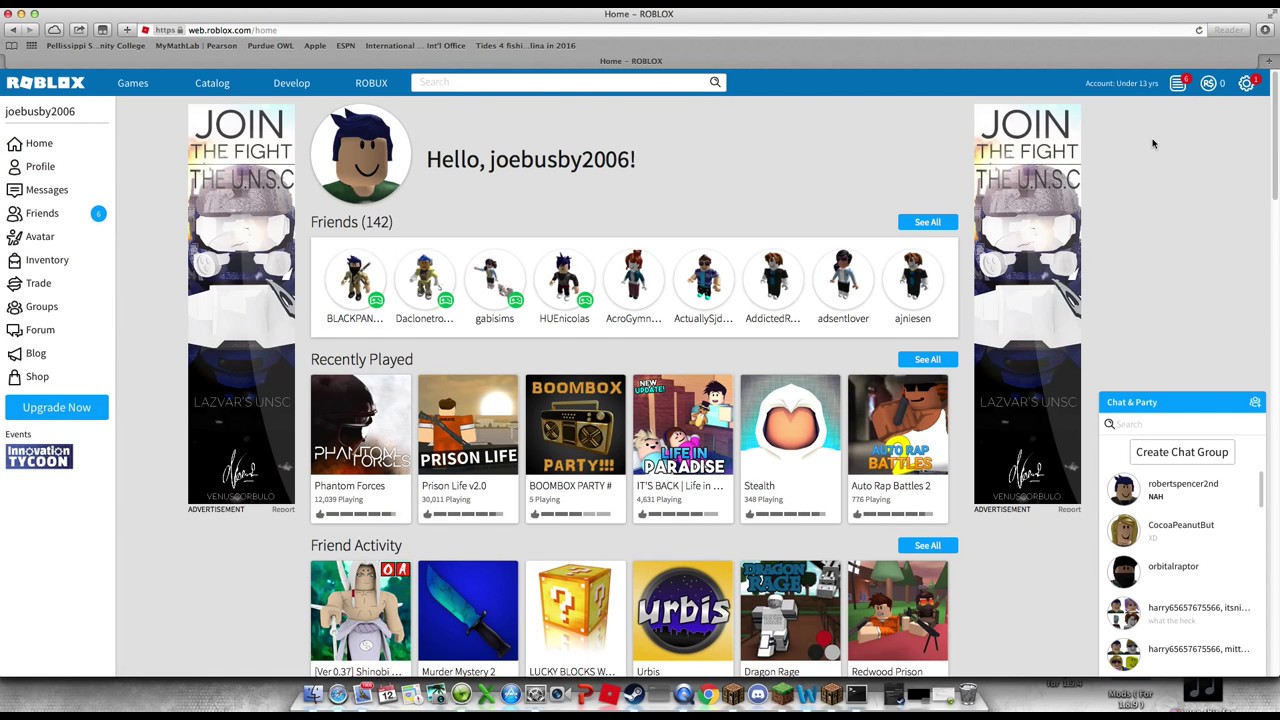
Task: Open the Robux balance icon
Action: (1208, 83)
